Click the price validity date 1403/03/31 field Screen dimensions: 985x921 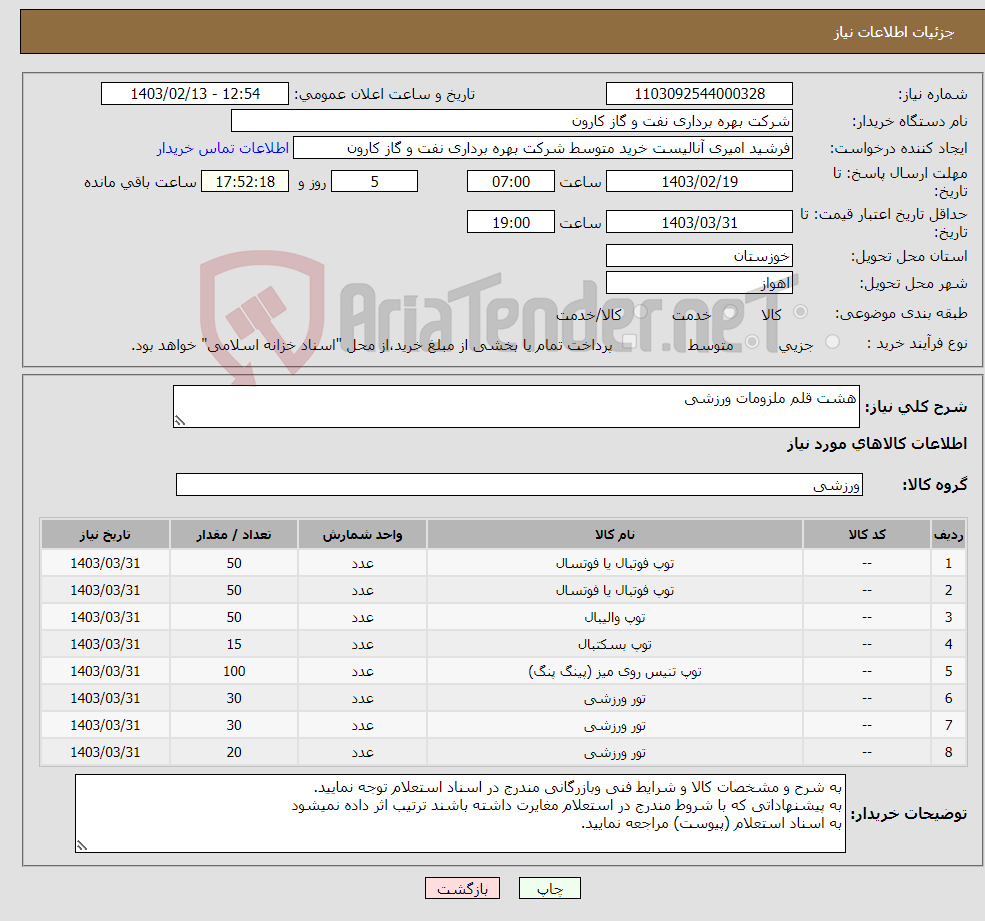[699, 222]
